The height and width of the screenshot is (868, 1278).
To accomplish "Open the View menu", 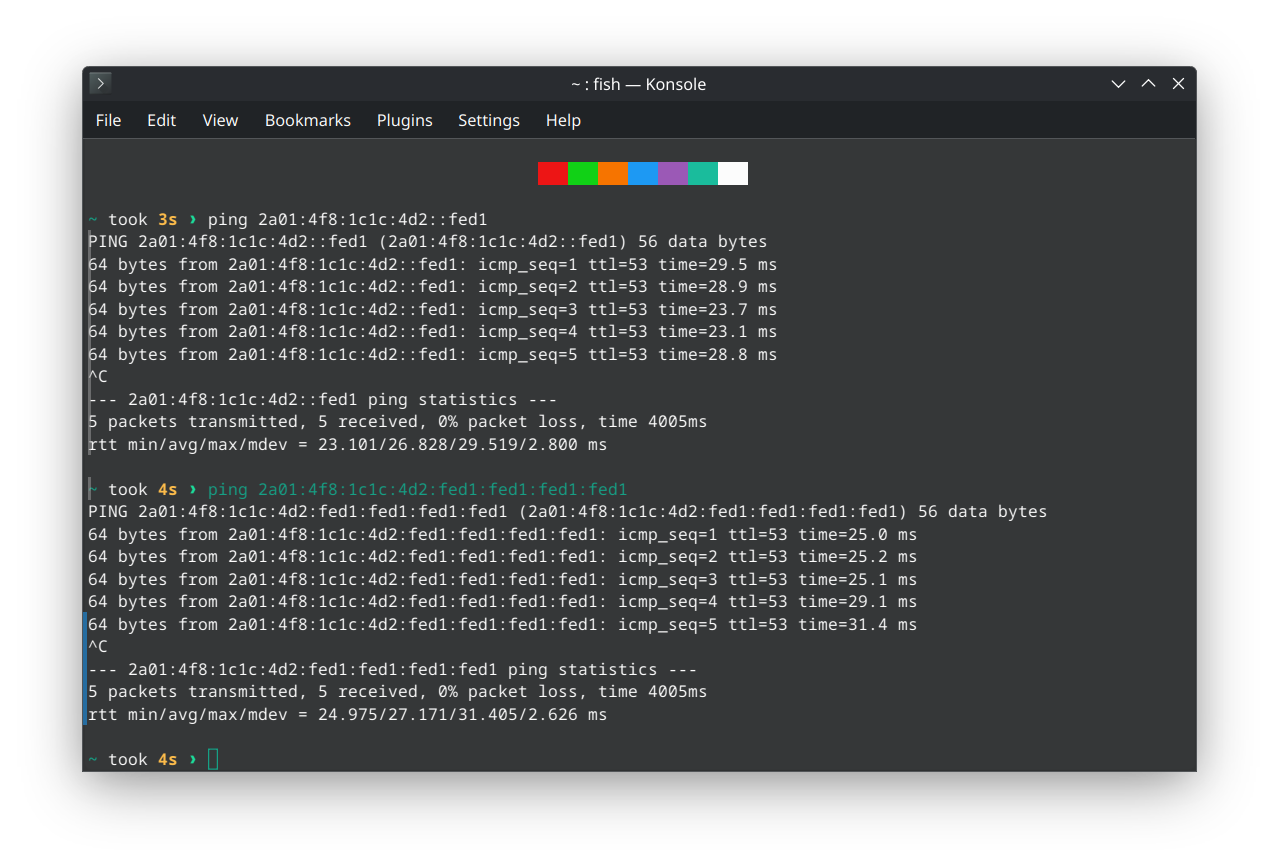I will pos(220,120).
